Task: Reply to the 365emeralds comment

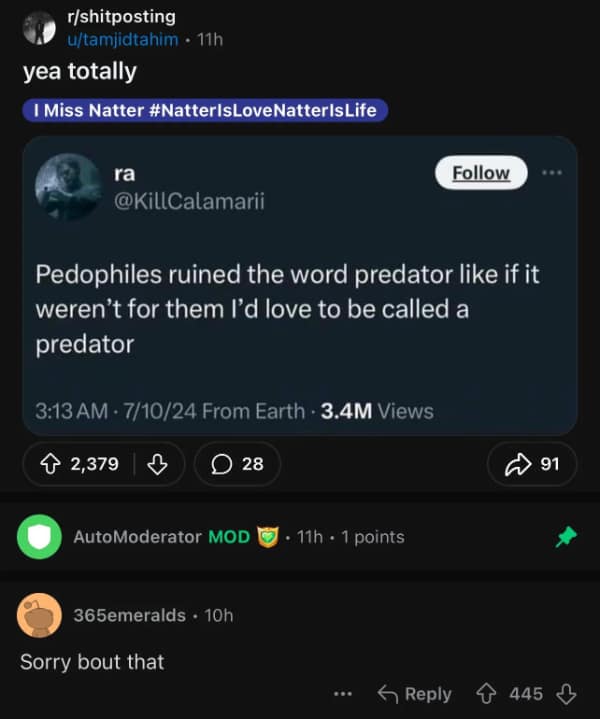Action: pyautogui.click(x=414, y=694)
